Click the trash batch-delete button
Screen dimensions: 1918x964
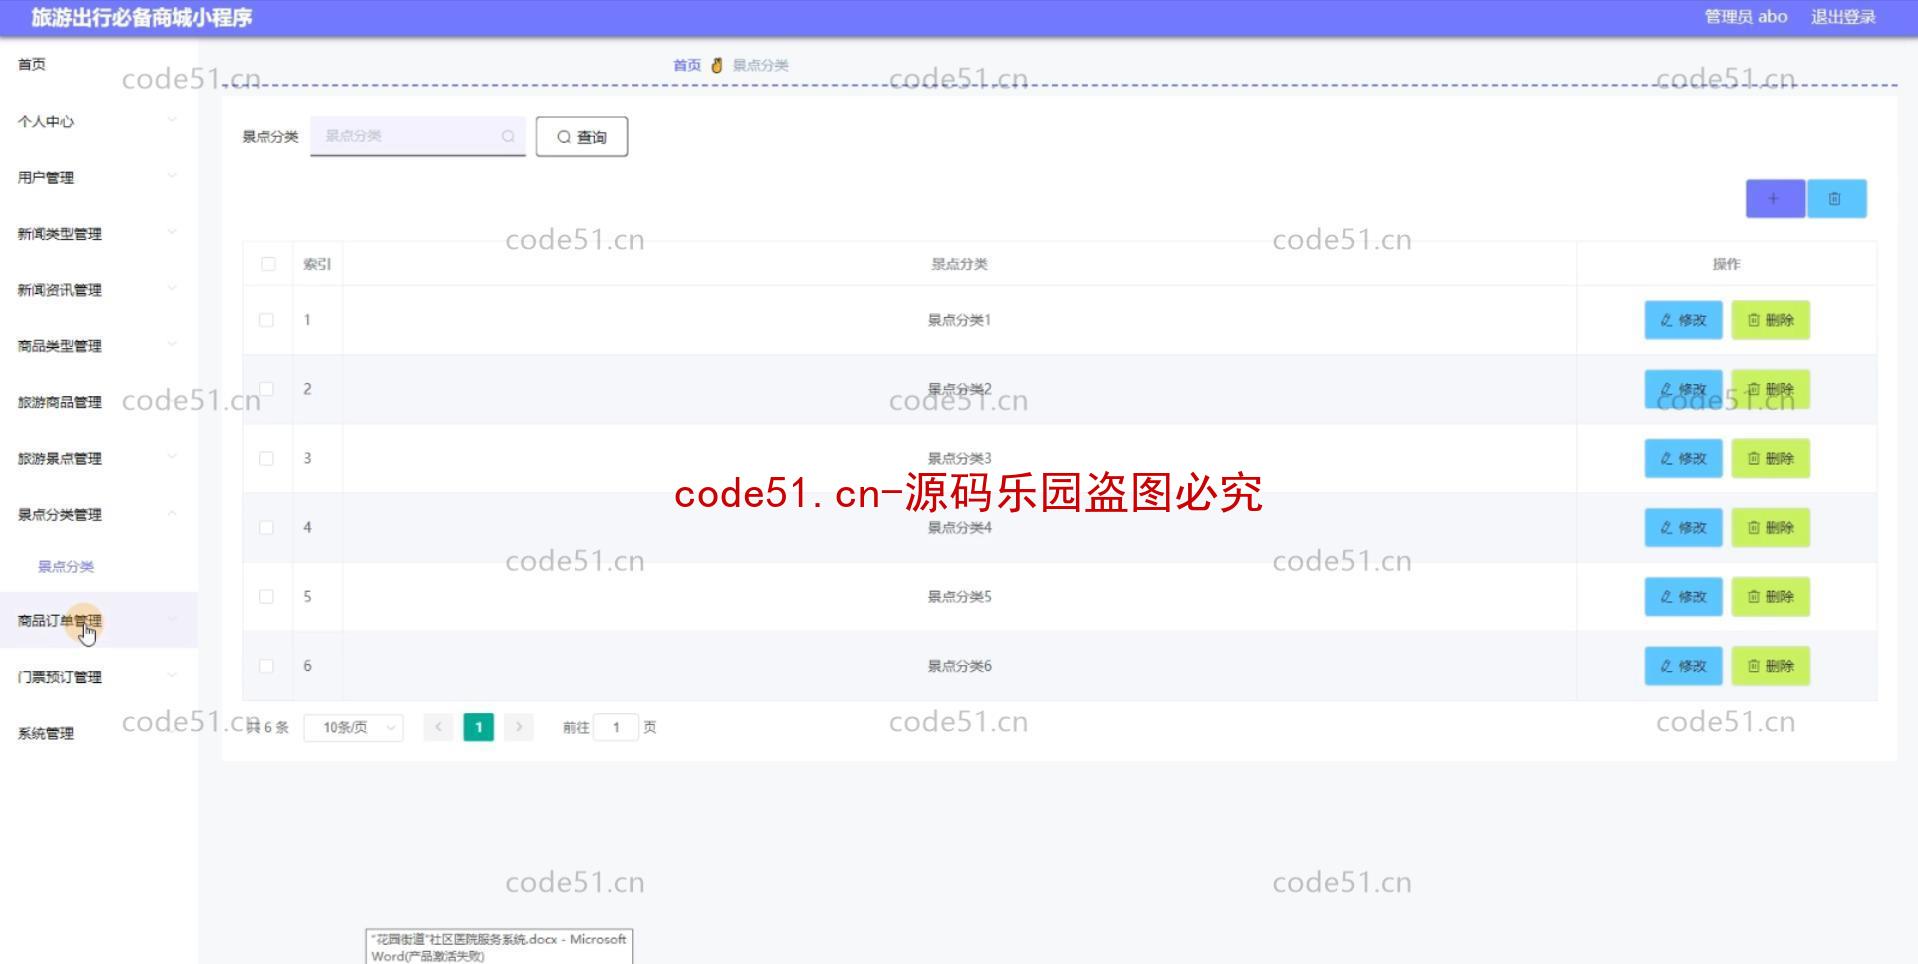point(1836,199)
